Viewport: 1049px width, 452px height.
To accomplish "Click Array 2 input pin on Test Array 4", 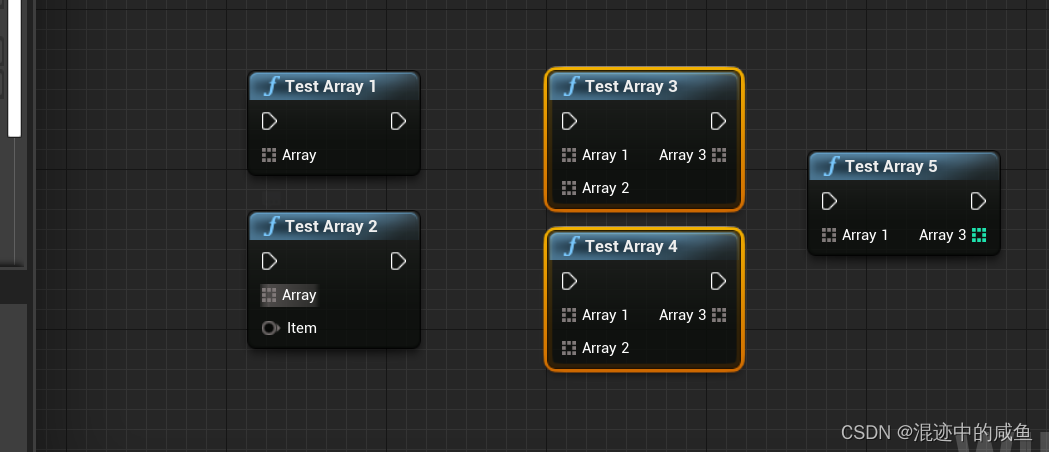I will coord(569,348).
